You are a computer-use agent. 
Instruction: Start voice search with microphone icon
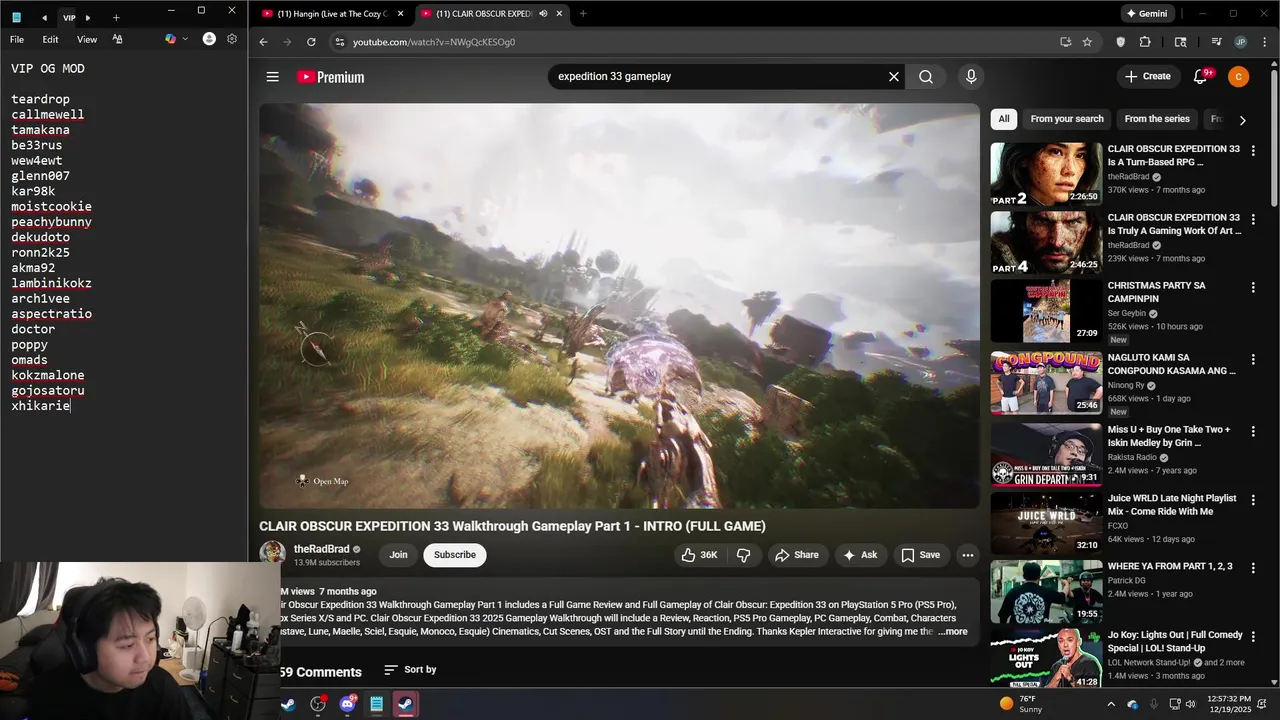point(970,77)
